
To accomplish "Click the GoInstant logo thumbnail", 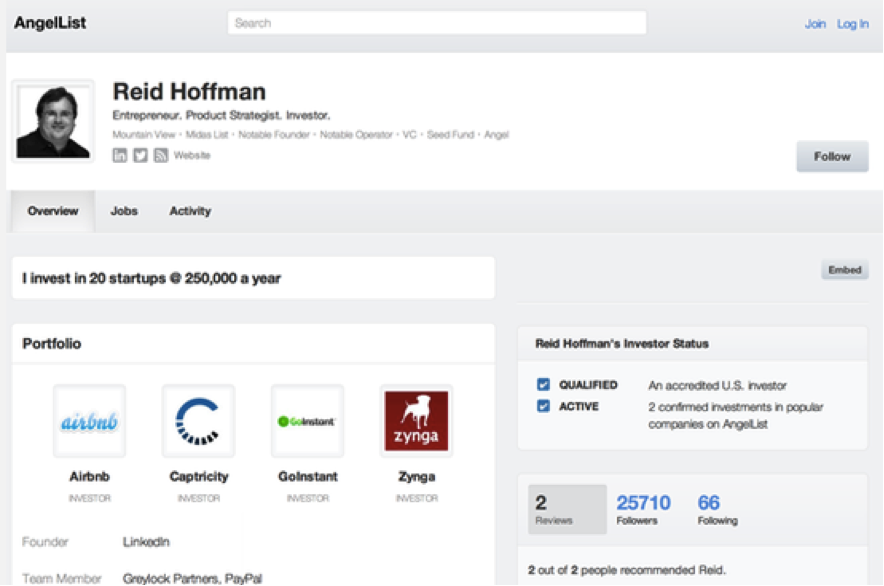I will (307, 421).
